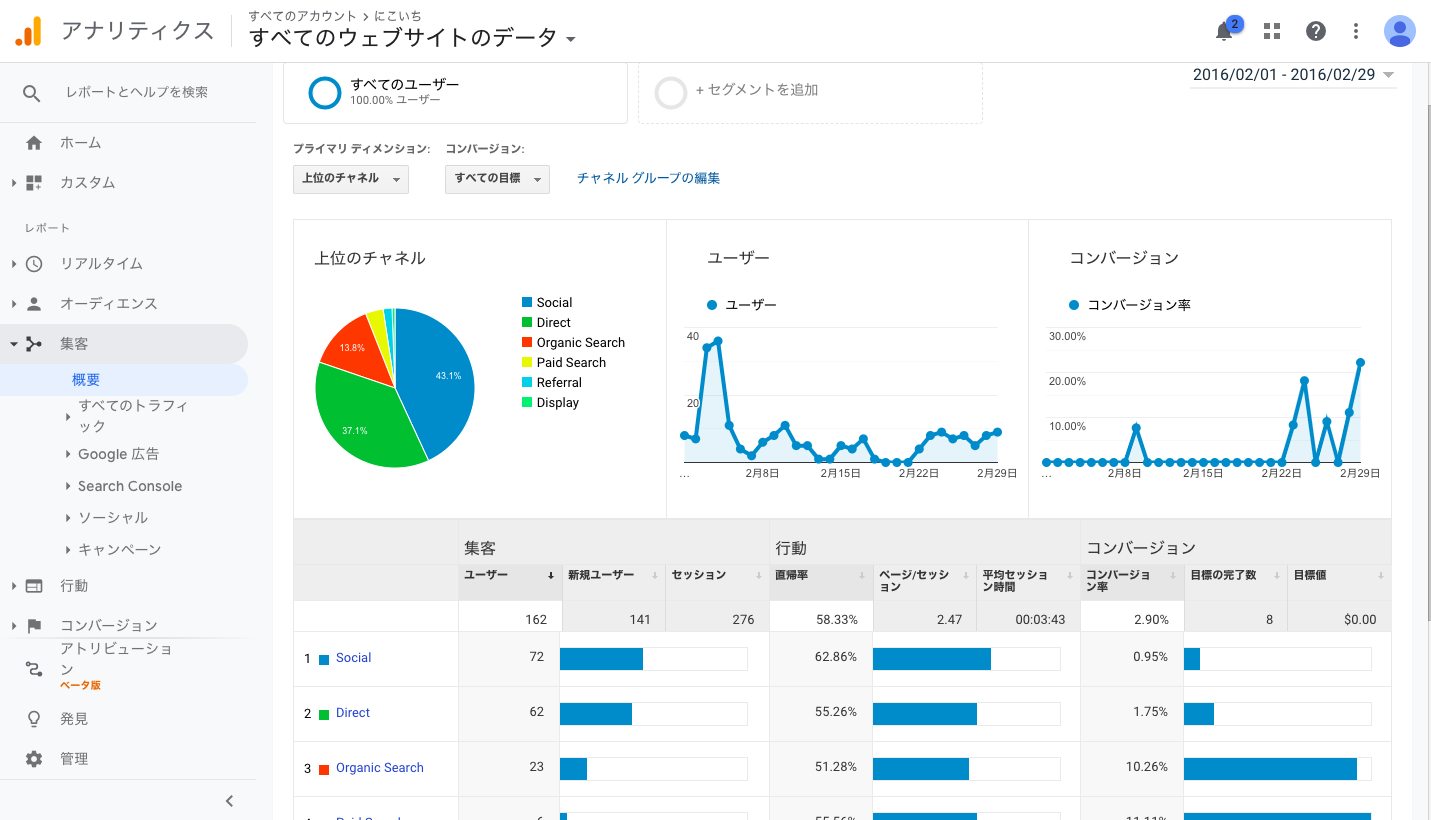
Task: Open the 2016/02/01 - 2016/02/29 date range dropdown
Action: 1292,74
